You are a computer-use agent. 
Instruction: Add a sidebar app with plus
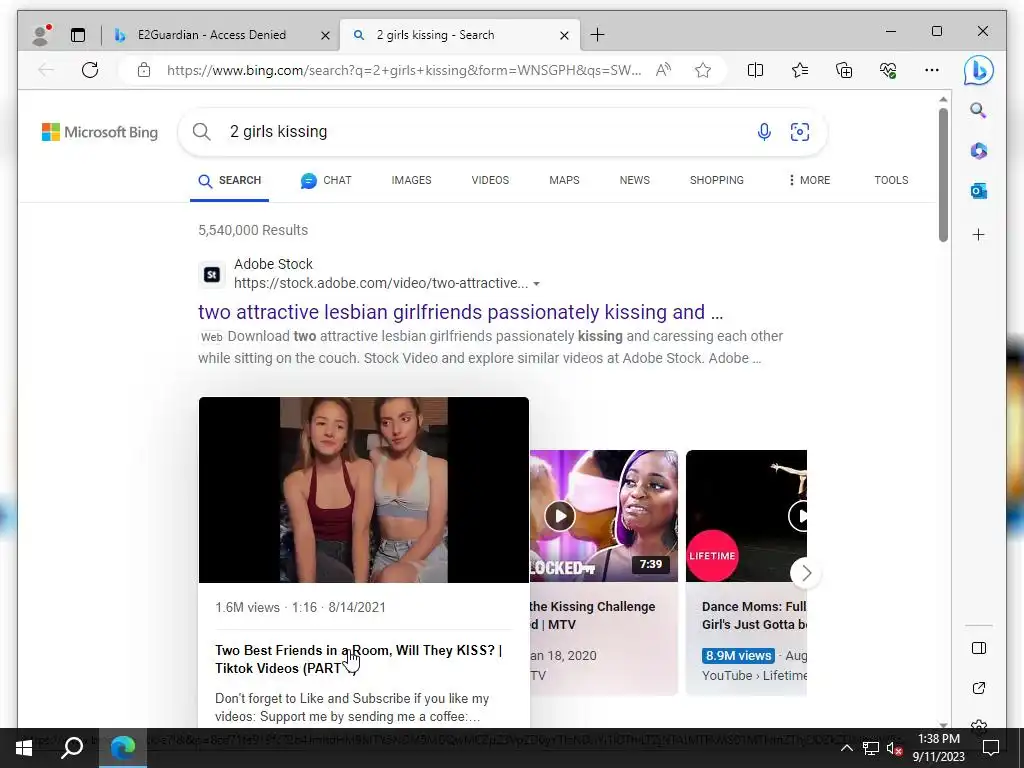[x=978, y=234]
